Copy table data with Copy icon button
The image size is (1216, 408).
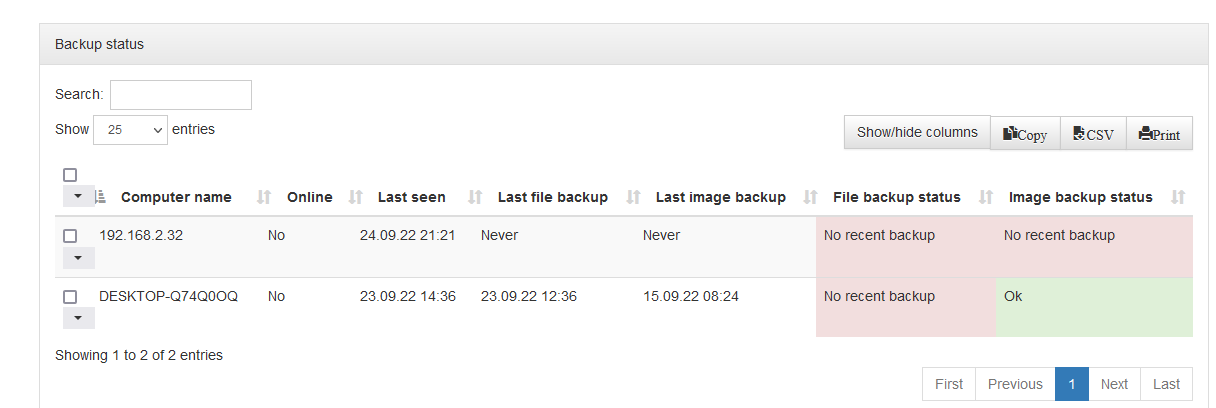pyautogui.click(x=1025, y=134)
